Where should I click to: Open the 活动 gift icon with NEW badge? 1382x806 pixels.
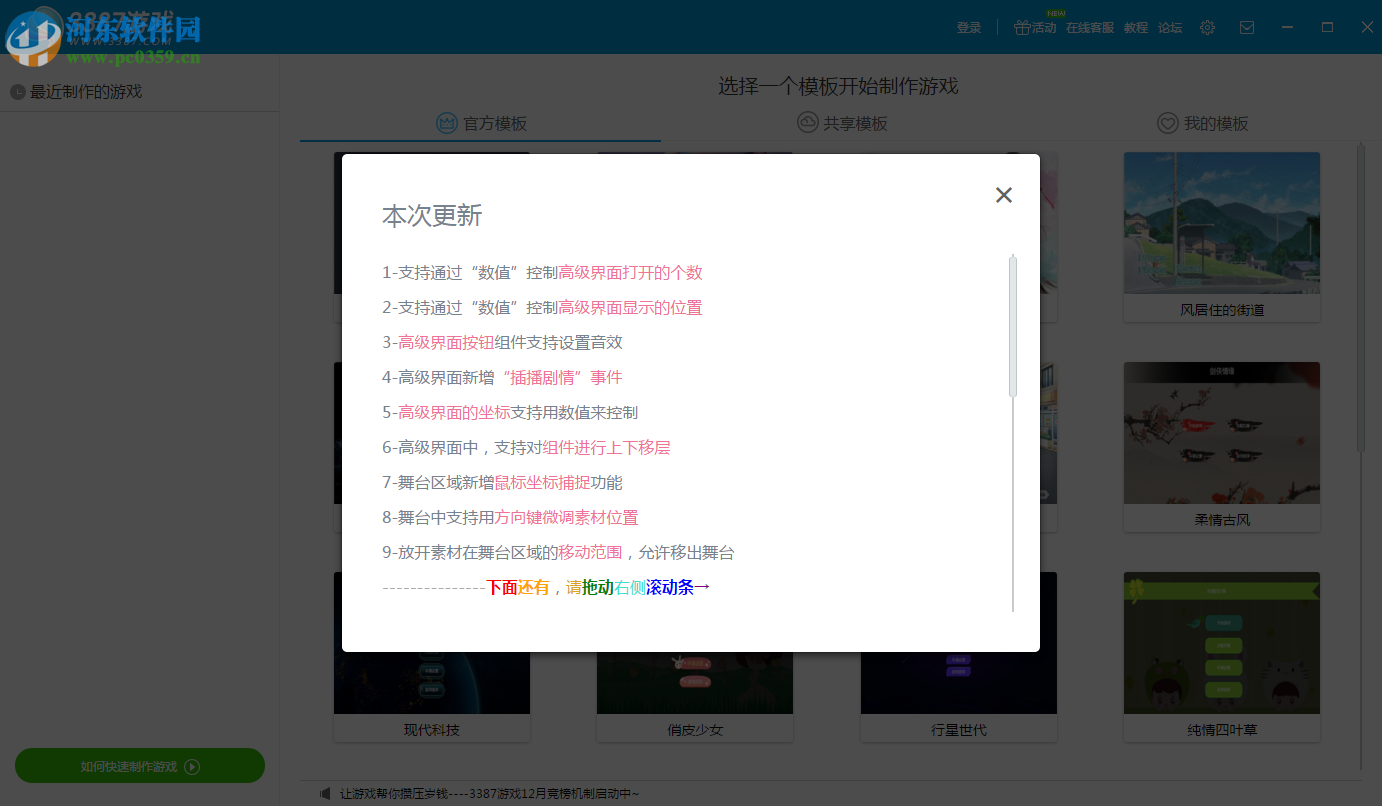point(1022,27)
